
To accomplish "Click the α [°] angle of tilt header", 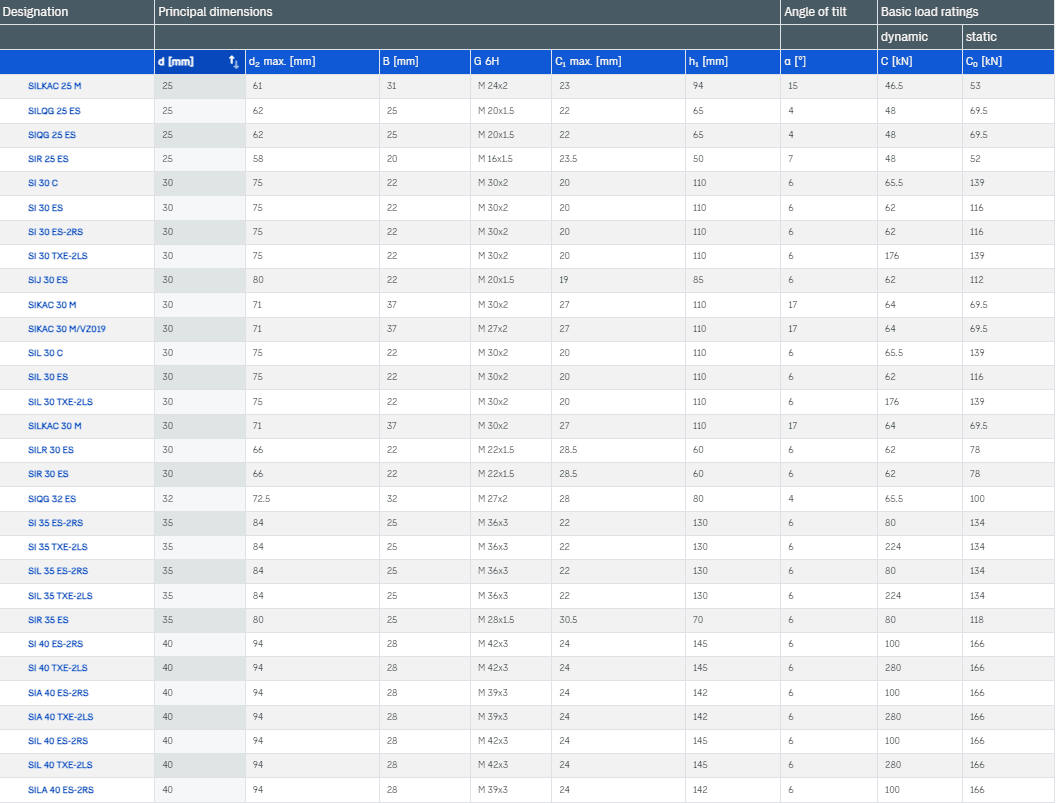I will coord(795,62).
